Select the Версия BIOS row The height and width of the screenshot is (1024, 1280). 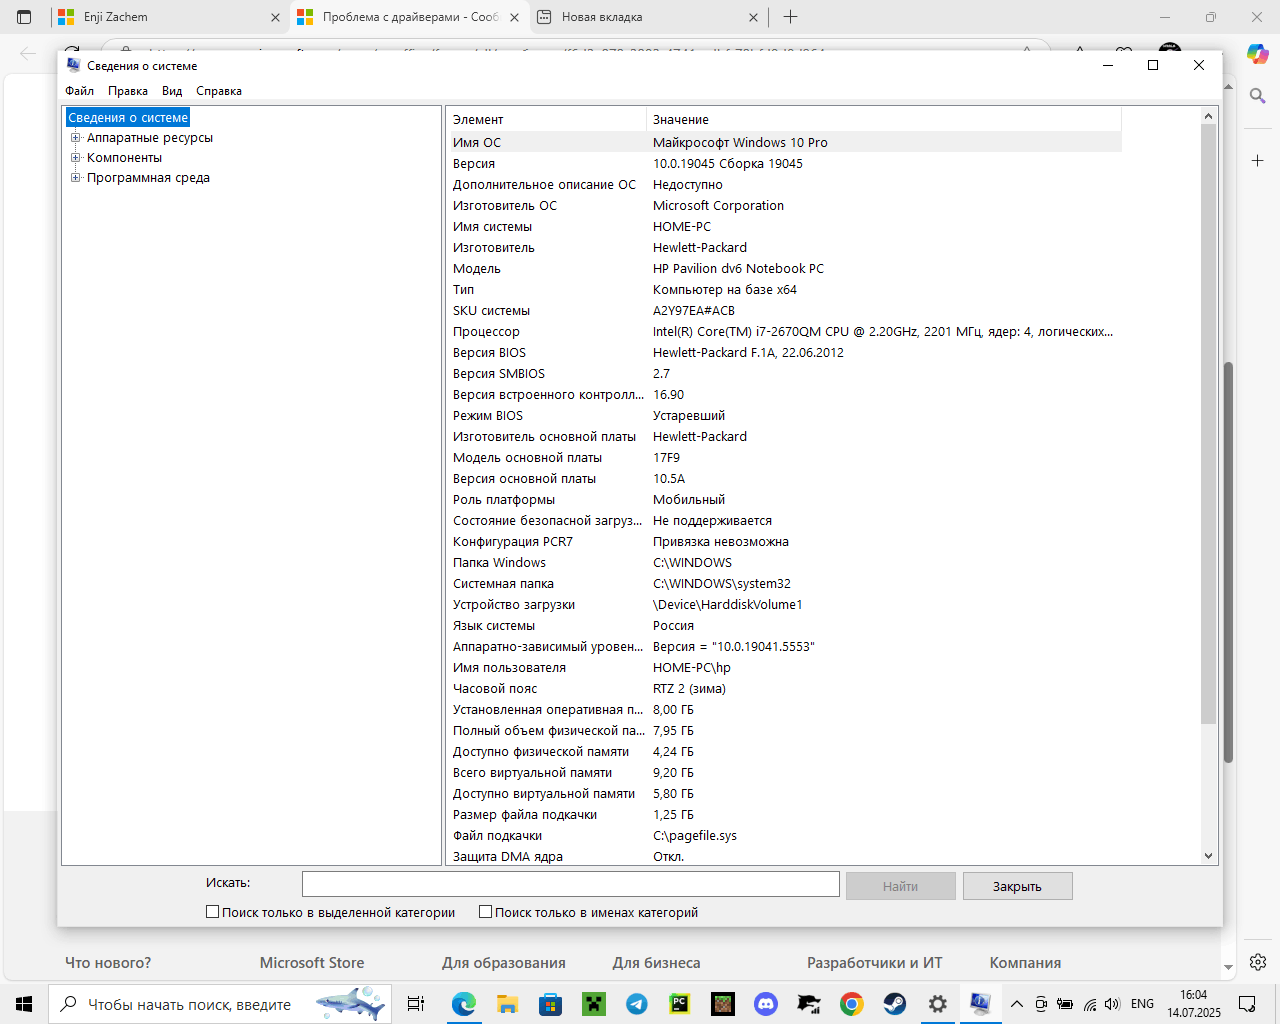pos(785,352)
